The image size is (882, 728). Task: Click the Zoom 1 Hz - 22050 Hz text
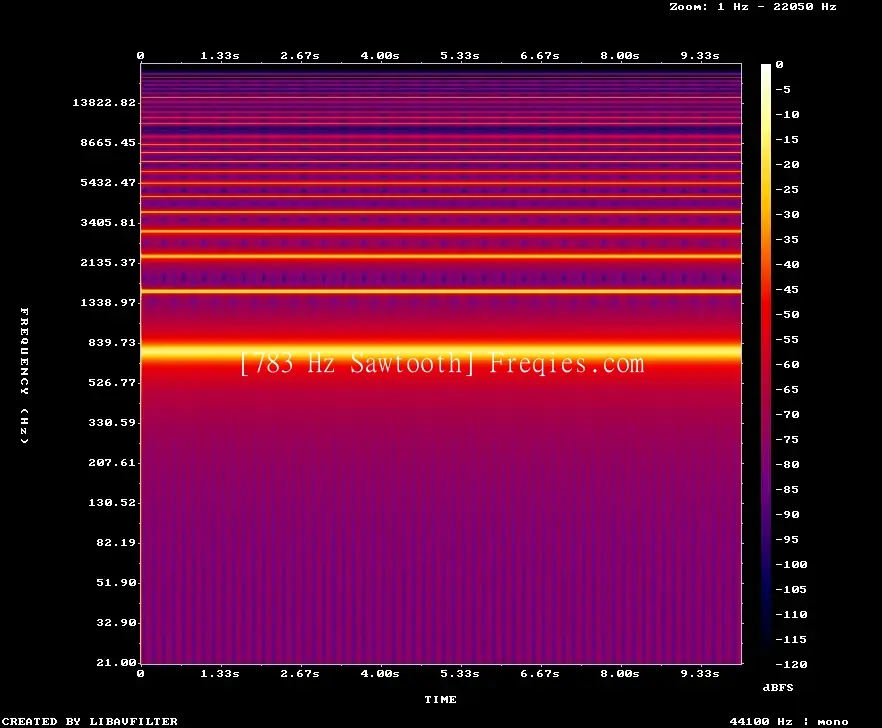(x=753, y=7)
